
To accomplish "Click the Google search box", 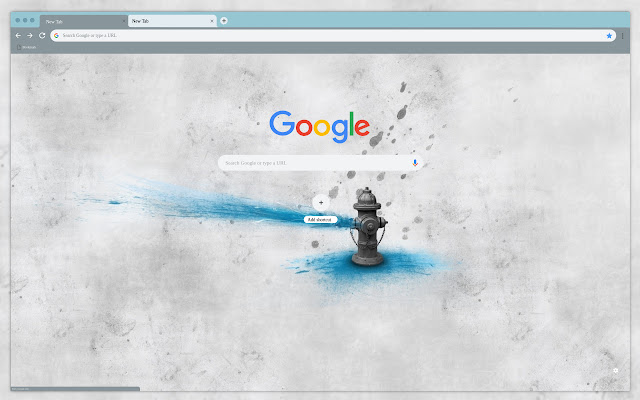I will (320, 163).
